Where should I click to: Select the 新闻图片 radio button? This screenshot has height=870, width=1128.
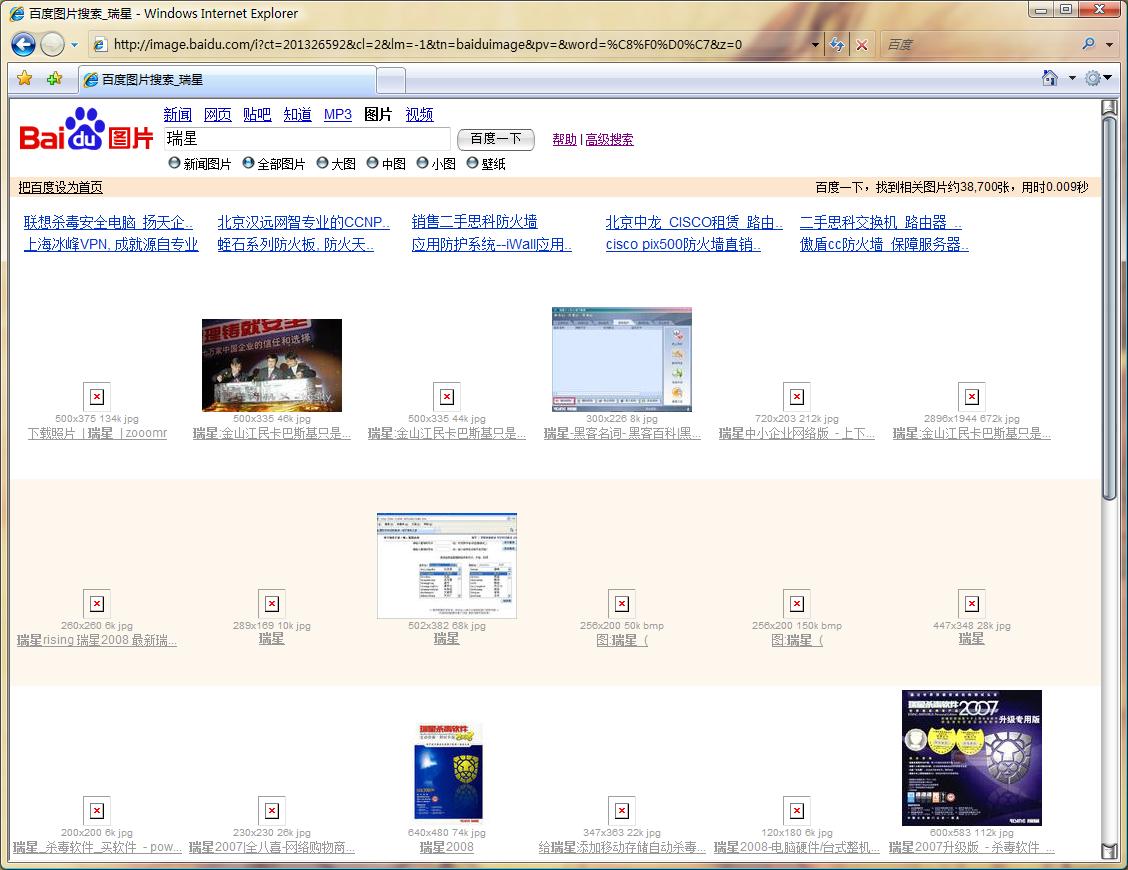coord(174,163)
